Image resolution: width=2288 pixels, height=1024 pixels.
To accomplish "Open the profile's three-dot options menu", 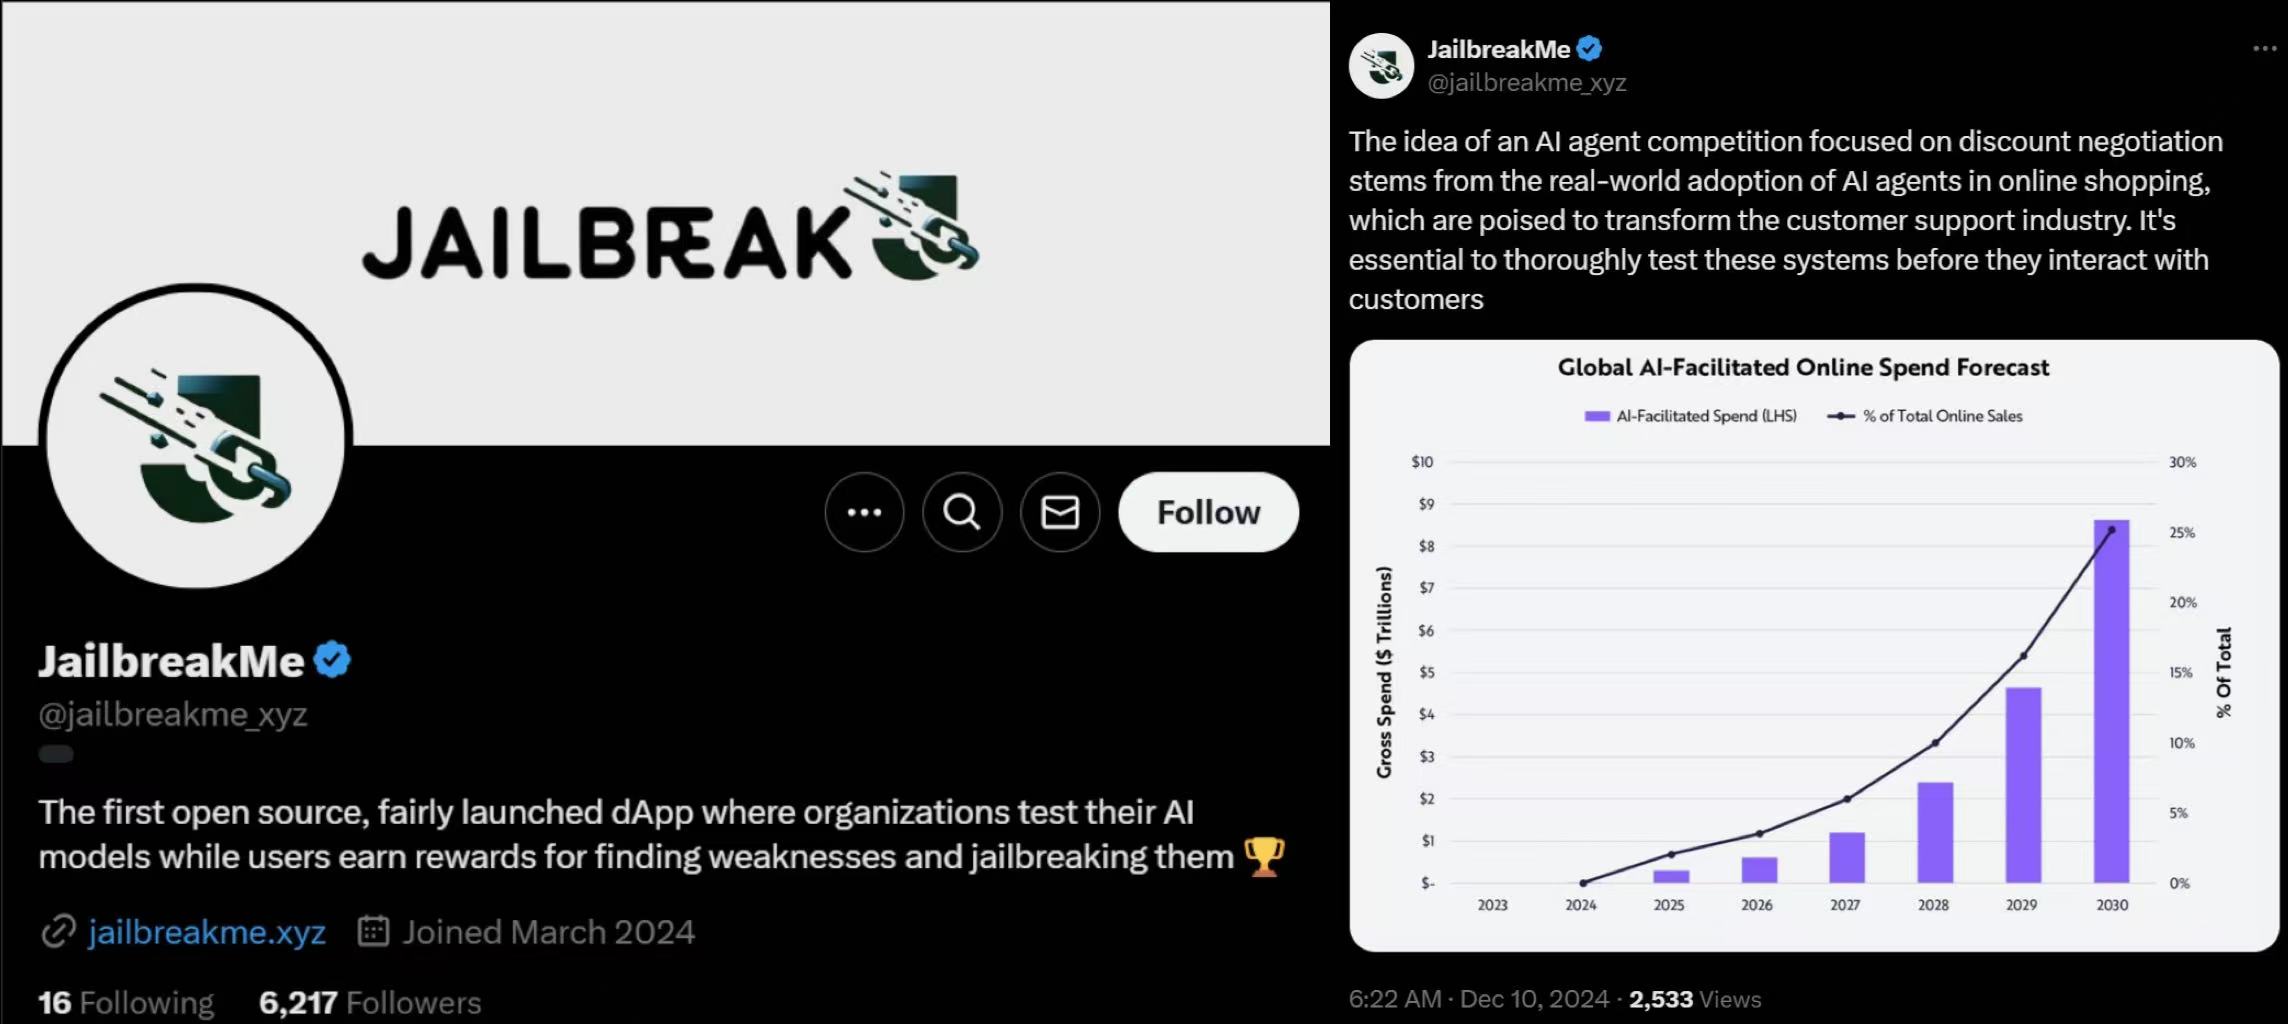I will pos(864,512).
